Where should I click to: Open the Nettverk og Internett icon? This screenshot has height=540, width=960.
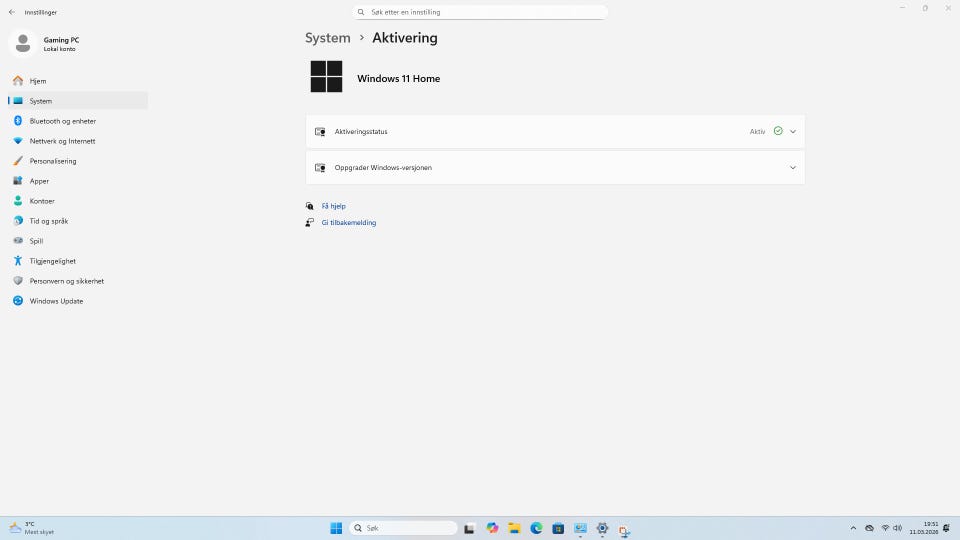(18, 141)
